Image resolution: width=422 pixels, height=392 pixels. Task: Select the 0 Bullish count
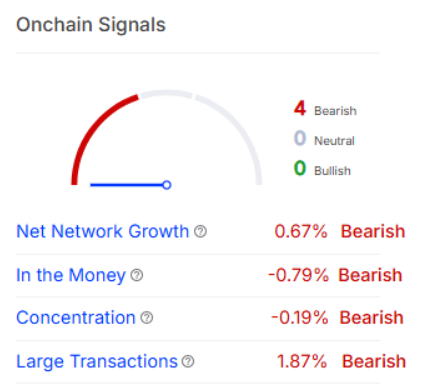point(322,169)
